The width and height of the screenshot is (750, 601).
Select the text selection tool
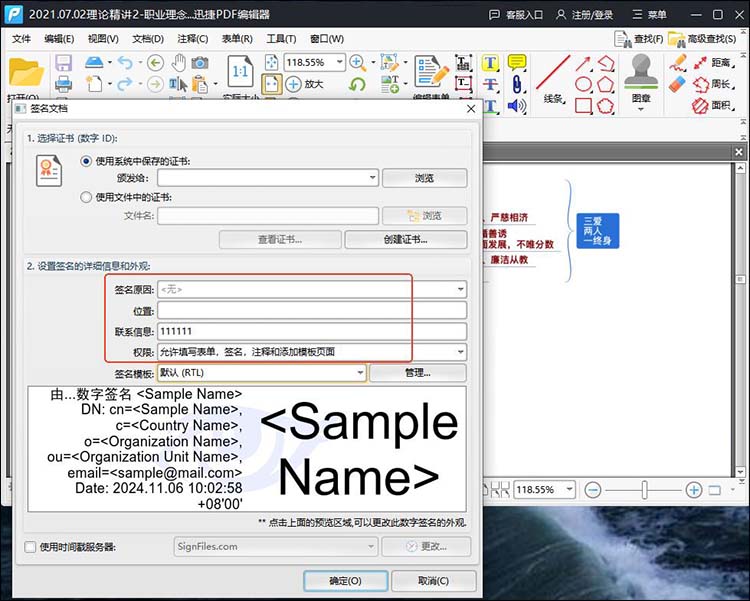(x=178, y=84)
